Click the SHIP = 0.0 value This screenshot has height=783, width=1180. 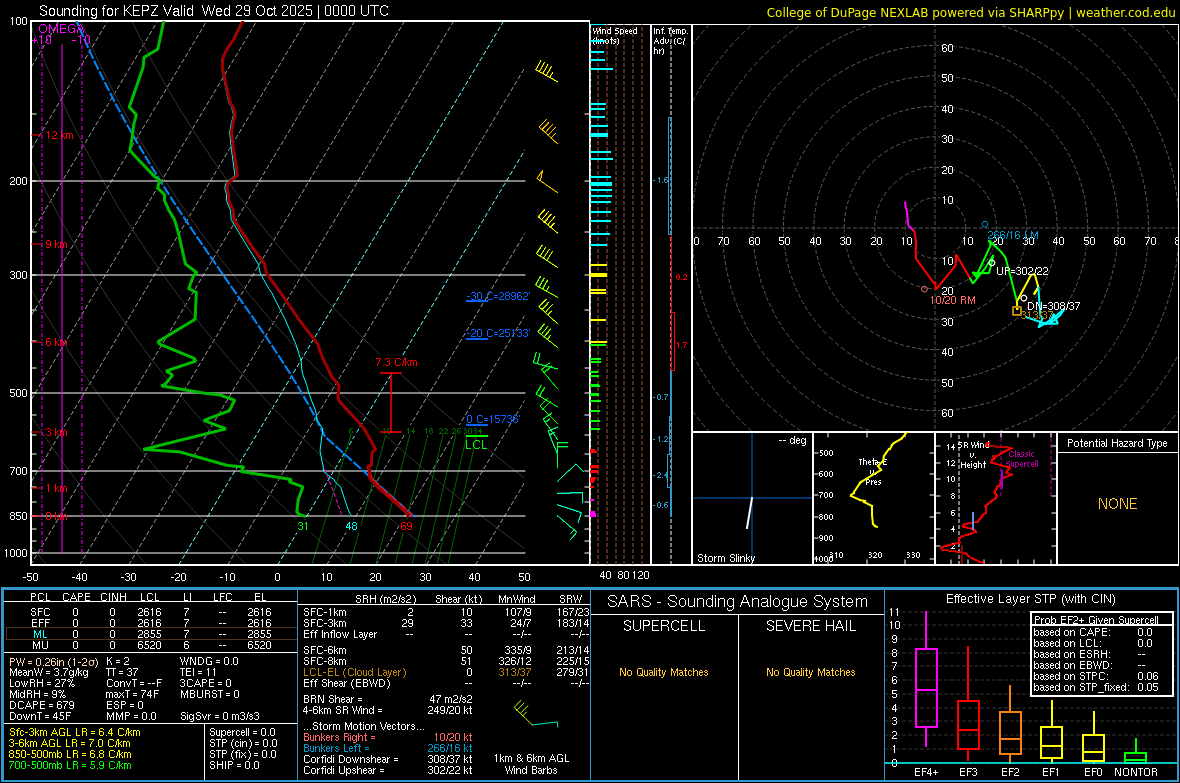(x=234, y=765)
